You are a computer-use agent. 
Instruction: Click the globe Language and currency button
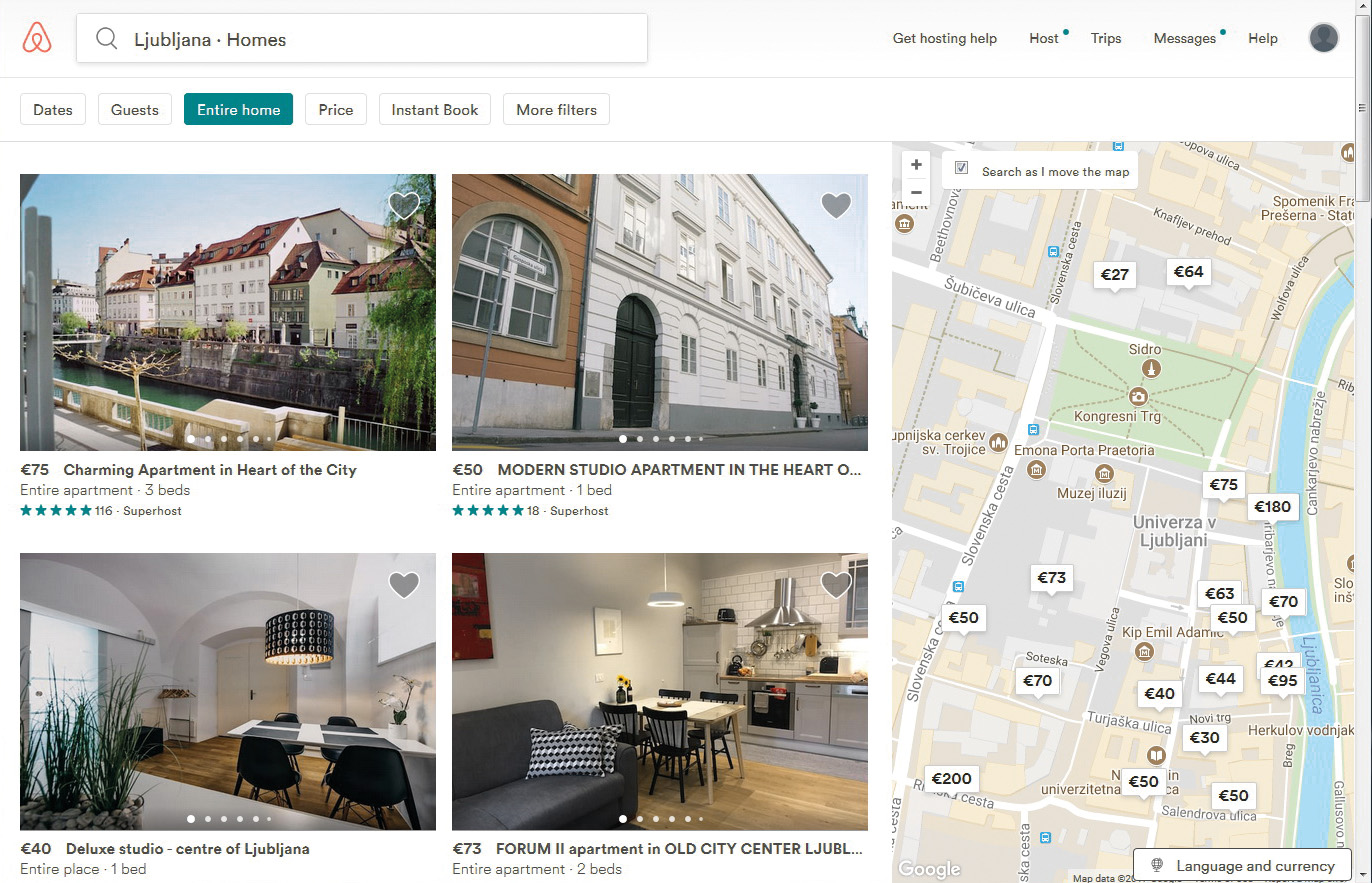pos(1243,866)
